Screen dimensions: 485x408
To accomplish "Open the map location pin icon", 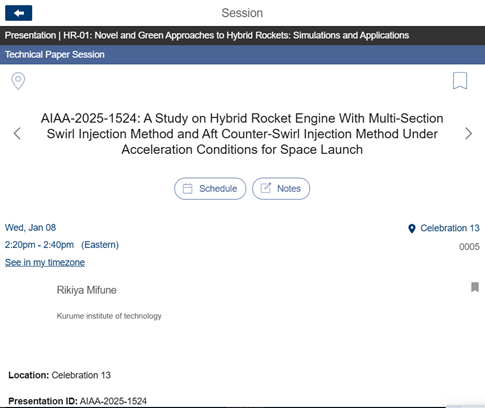I will click(x=18, y=81).
